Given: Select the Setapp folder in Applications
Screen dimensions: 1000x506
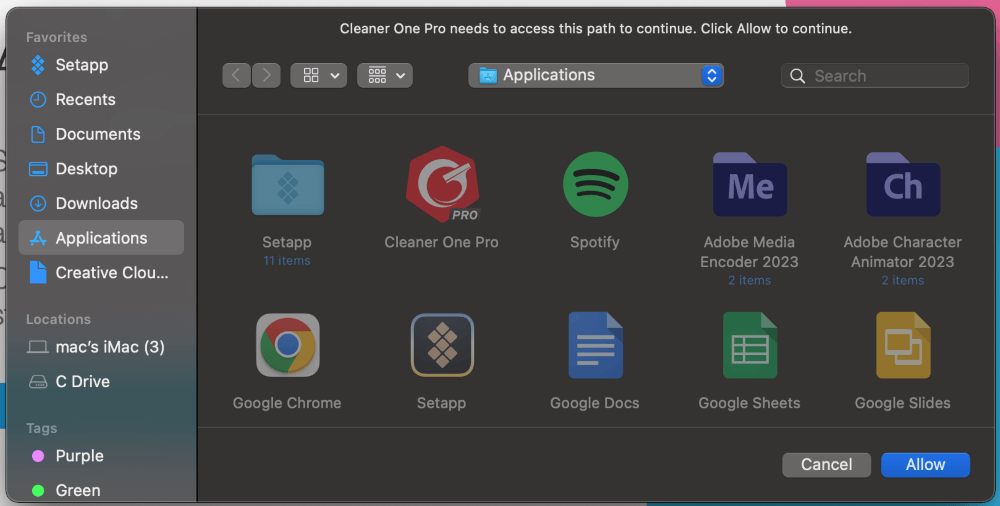Looking at the screenshot, I should (x=287, y=185).
